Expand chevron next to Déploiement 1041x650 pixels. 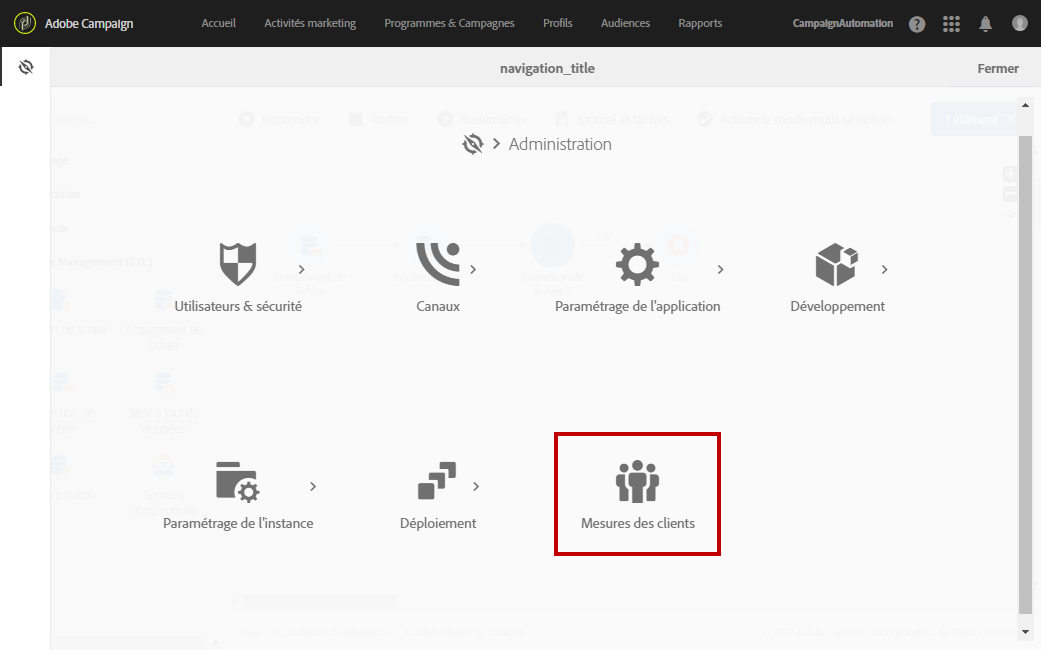coord(476,487)
